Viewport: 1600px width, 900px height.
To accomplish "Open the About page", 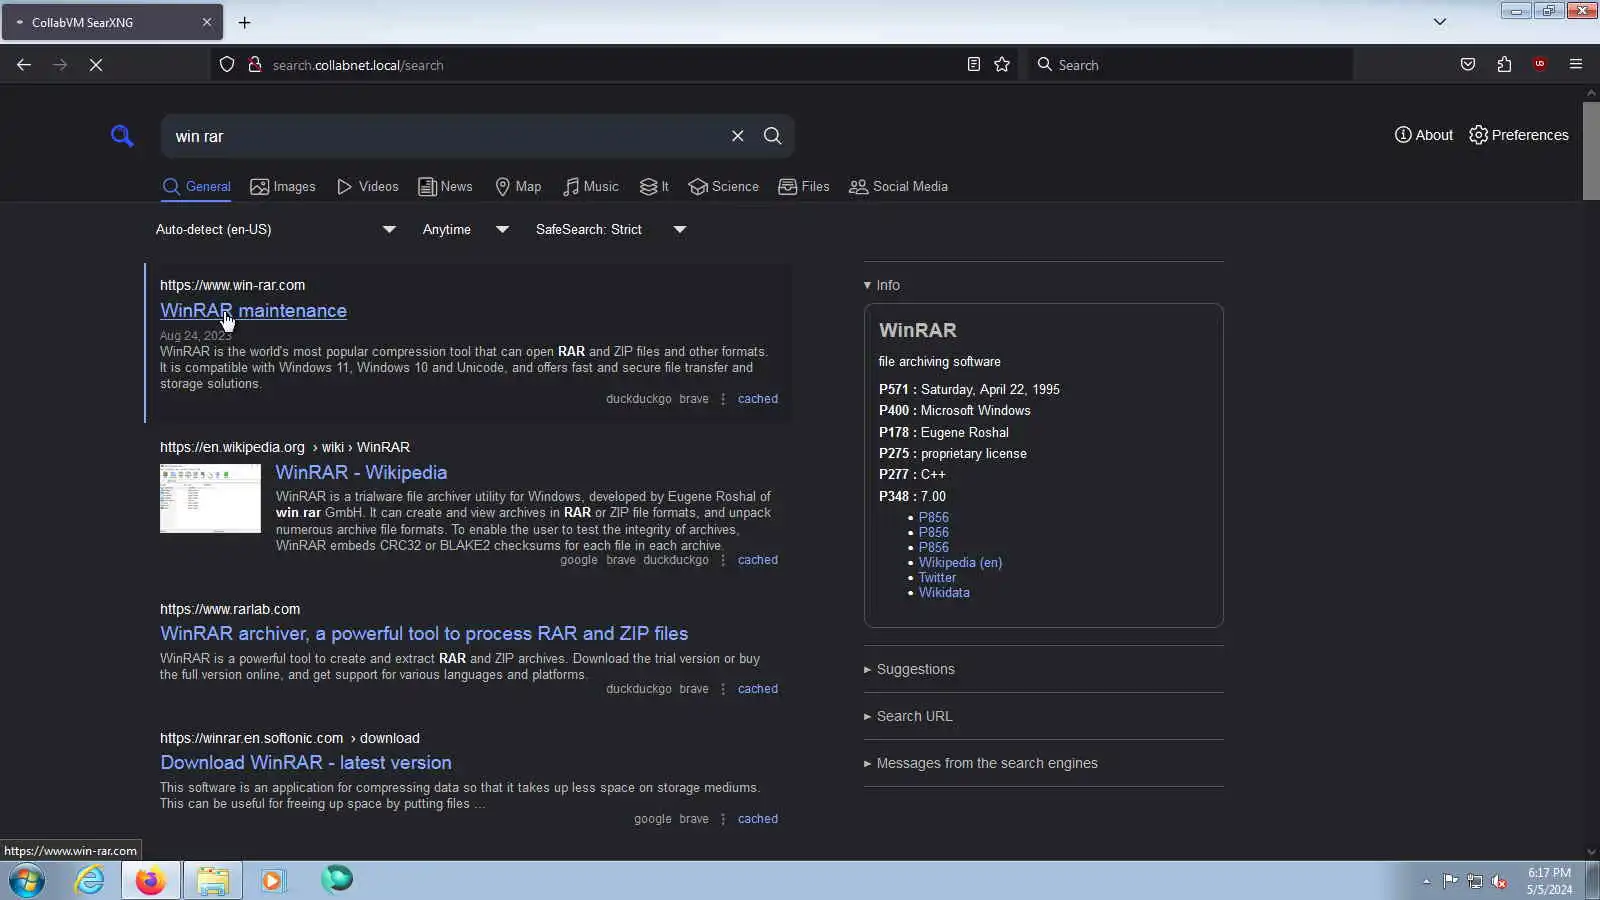I will (1424, 135).
